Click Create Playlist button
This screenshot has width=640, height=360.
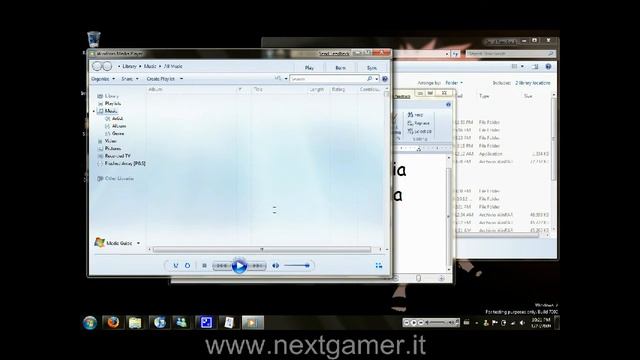coord(160,79)
